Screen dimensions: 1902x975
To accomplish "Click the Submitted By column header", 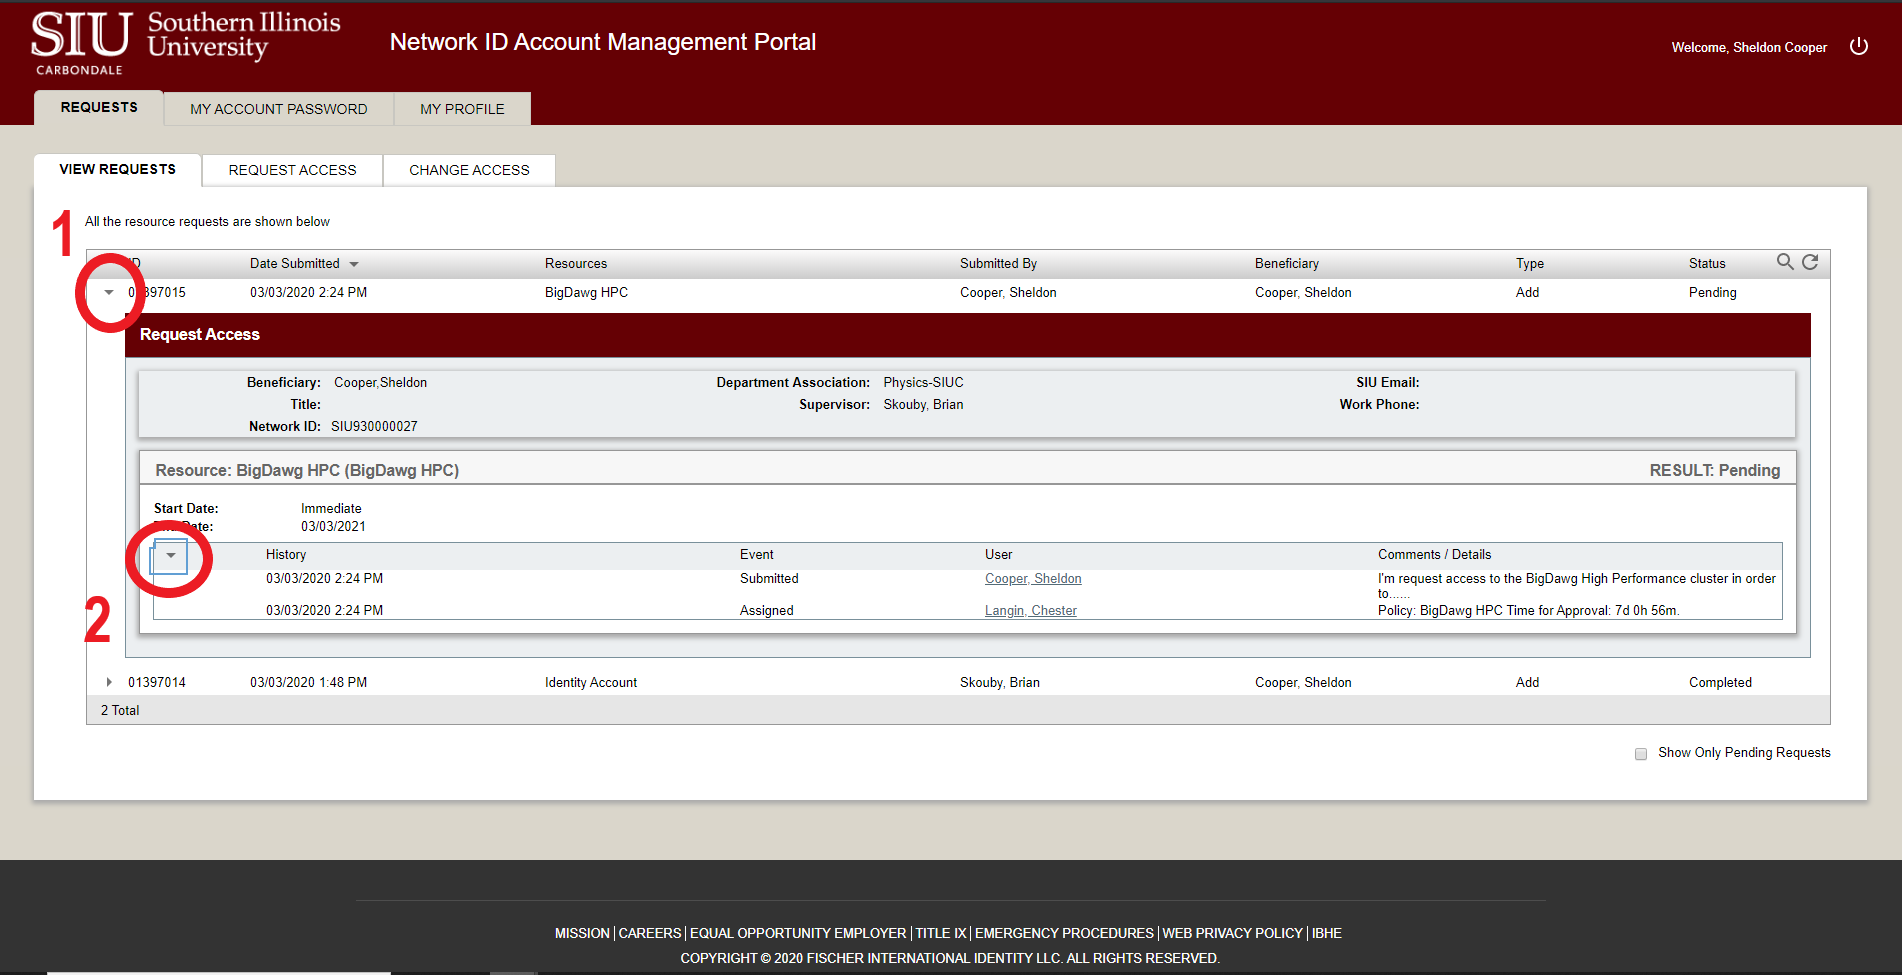I will 998,264.
